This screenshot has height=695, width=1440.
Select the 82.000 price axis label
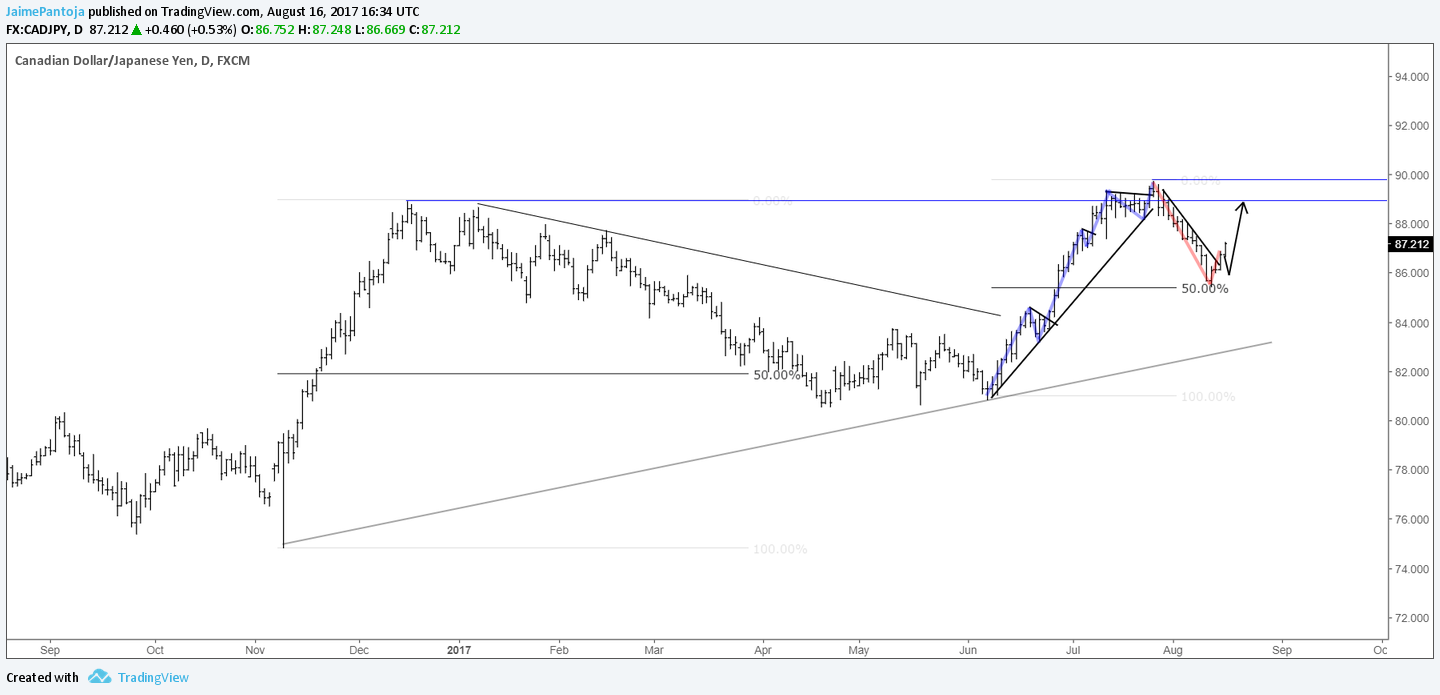(1412, 372)
